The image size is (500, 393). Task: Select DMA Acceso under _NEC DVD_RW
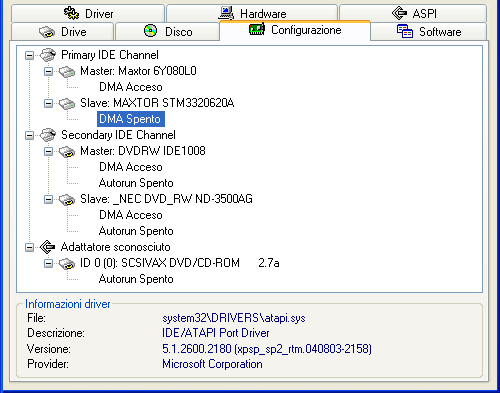(x=131, y=215)
